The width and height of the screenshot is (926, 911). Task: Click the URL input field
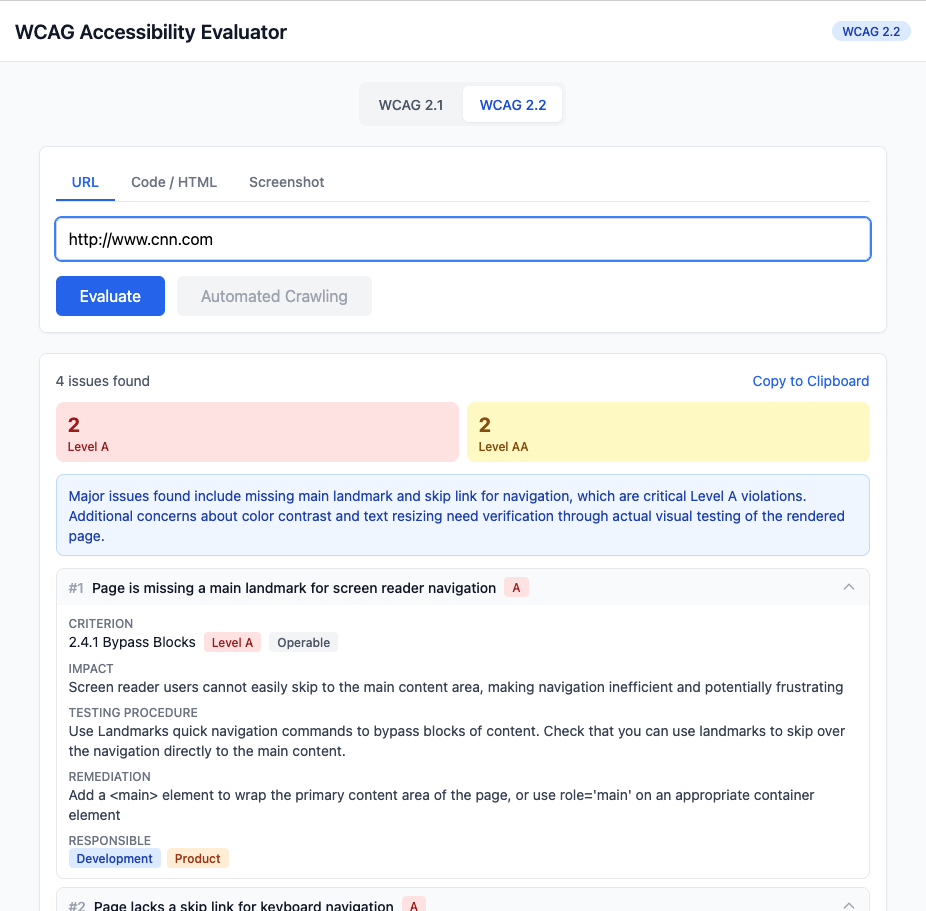(x=463, y=240)
